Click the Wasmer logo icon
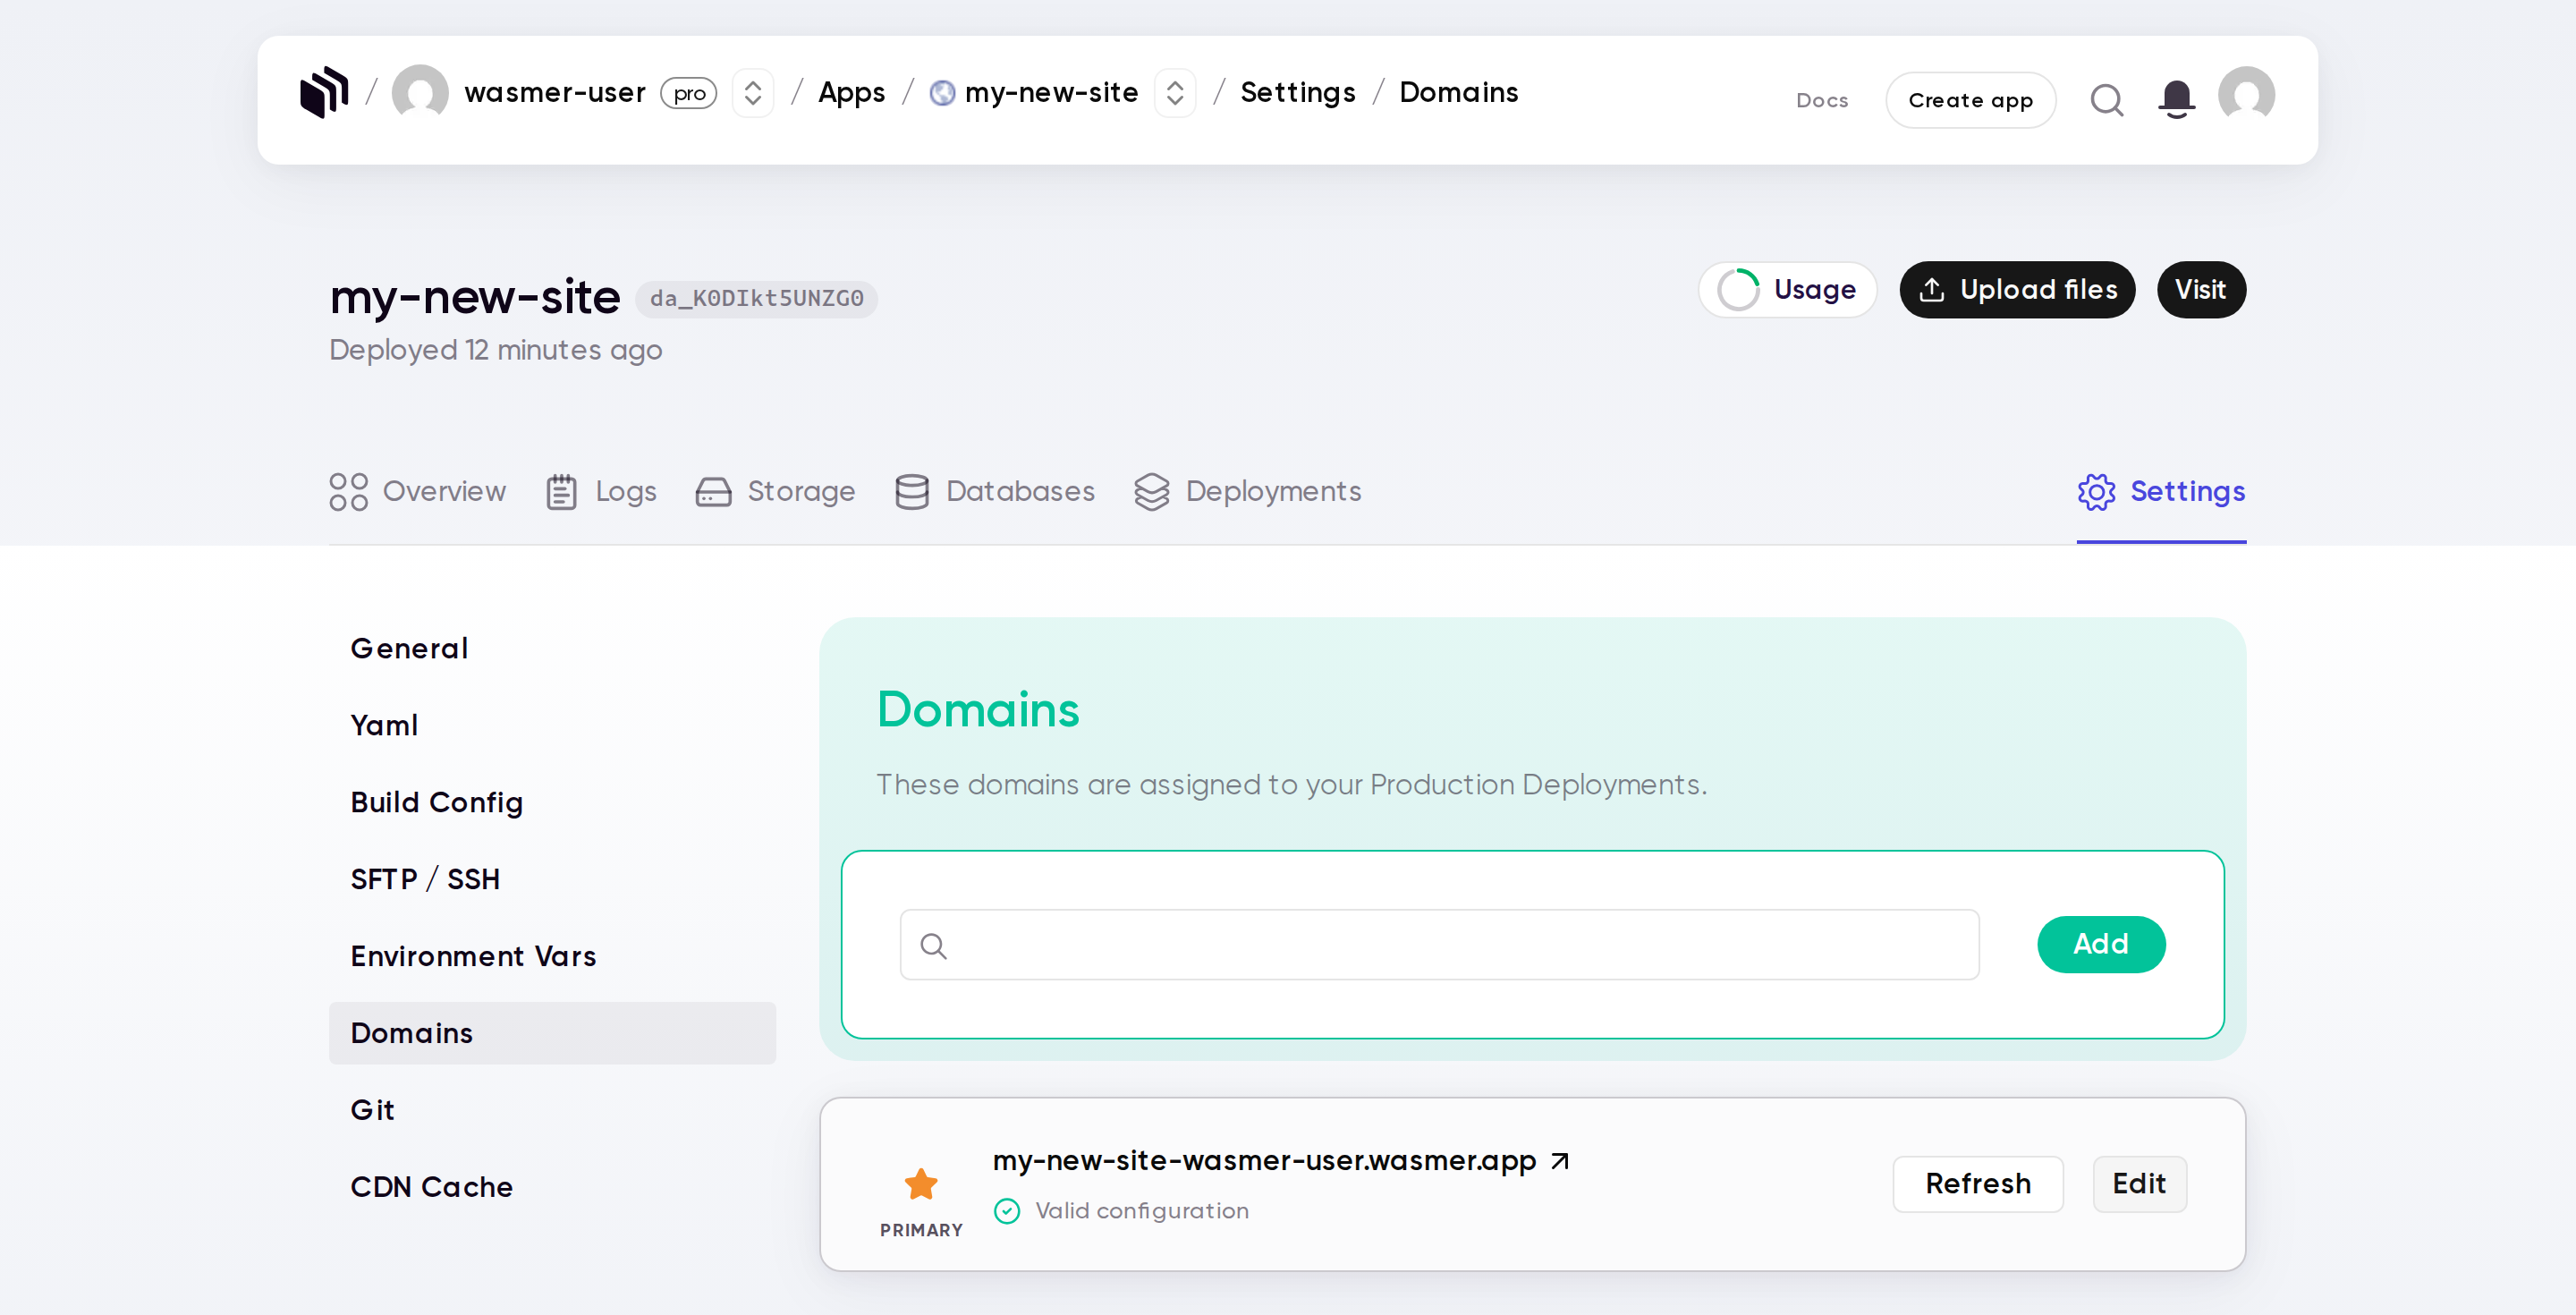This screenshot has width=2576, height=1315. click(324, 93)
